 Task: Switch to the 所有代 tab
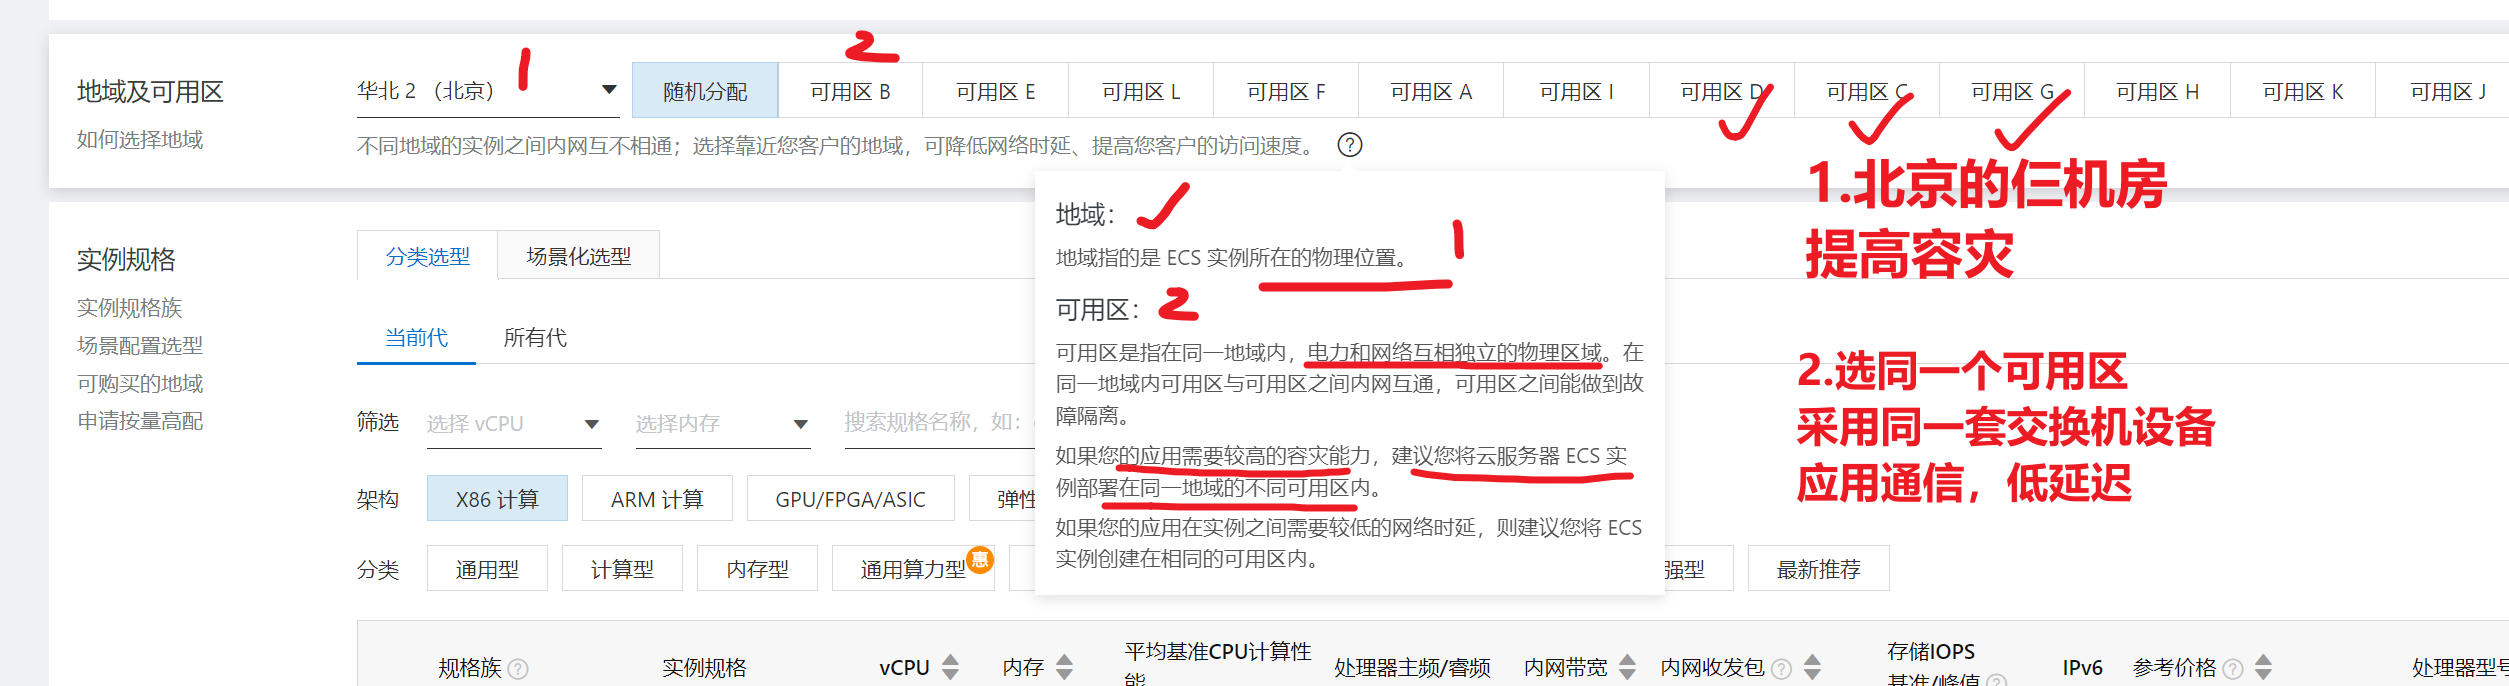pos(535,337)
